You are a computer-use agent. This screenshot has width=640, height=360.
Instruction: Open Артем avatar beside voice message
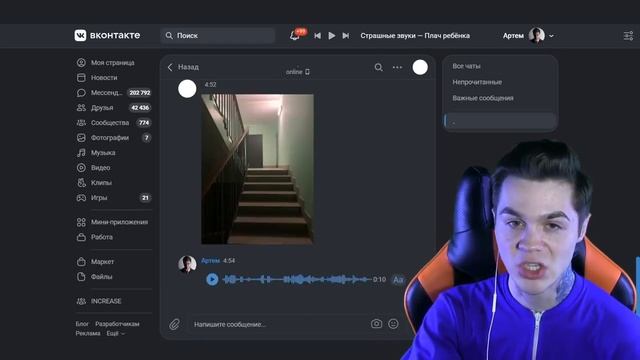click(187, 264)
